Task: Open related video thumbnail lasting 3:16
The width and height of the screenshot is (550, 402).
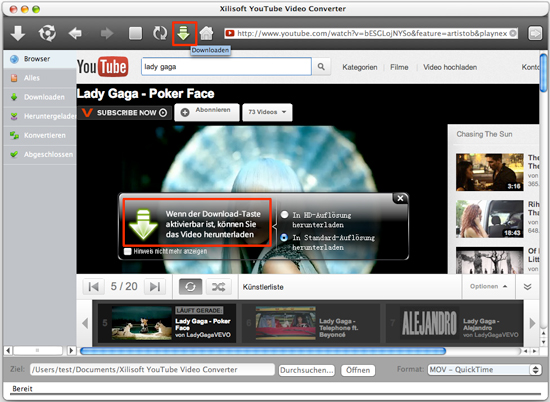Action: pos(490,172)
